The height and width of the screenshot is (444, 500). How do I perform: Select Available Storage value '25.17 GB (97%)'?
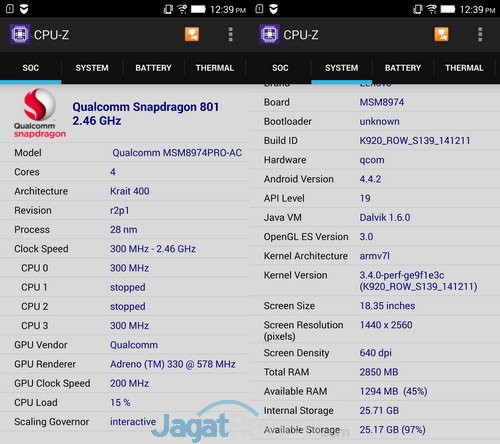pyautogui.click(x=392, y=430)
